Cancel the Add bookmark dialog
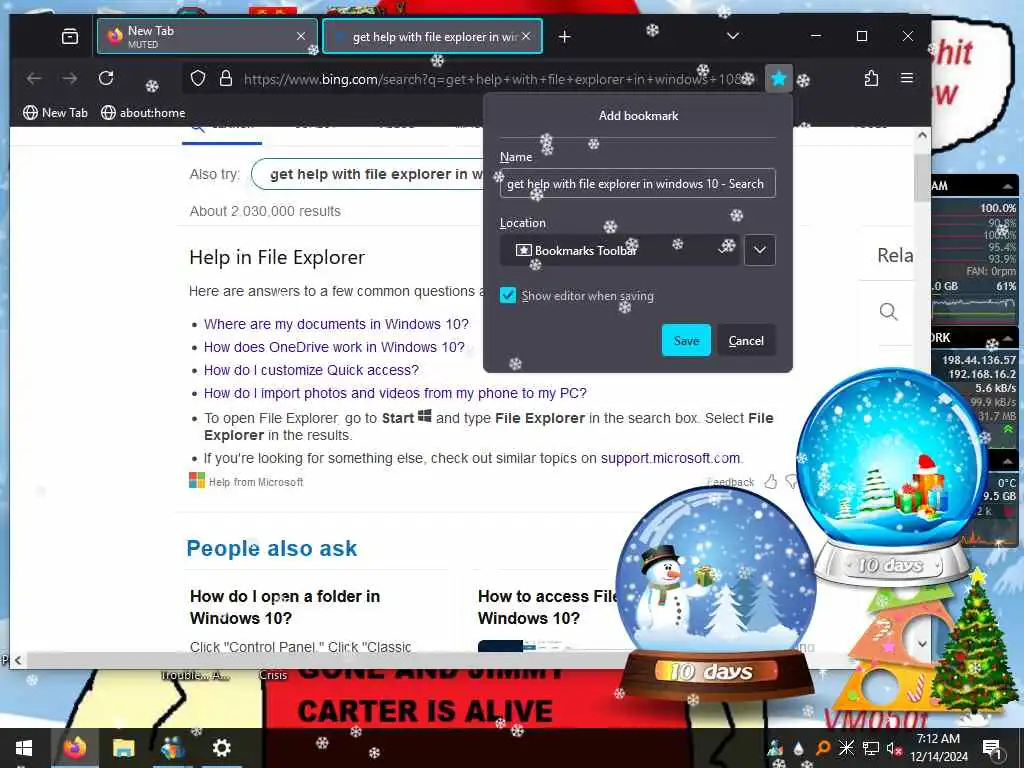 click(x=746, y=340)
